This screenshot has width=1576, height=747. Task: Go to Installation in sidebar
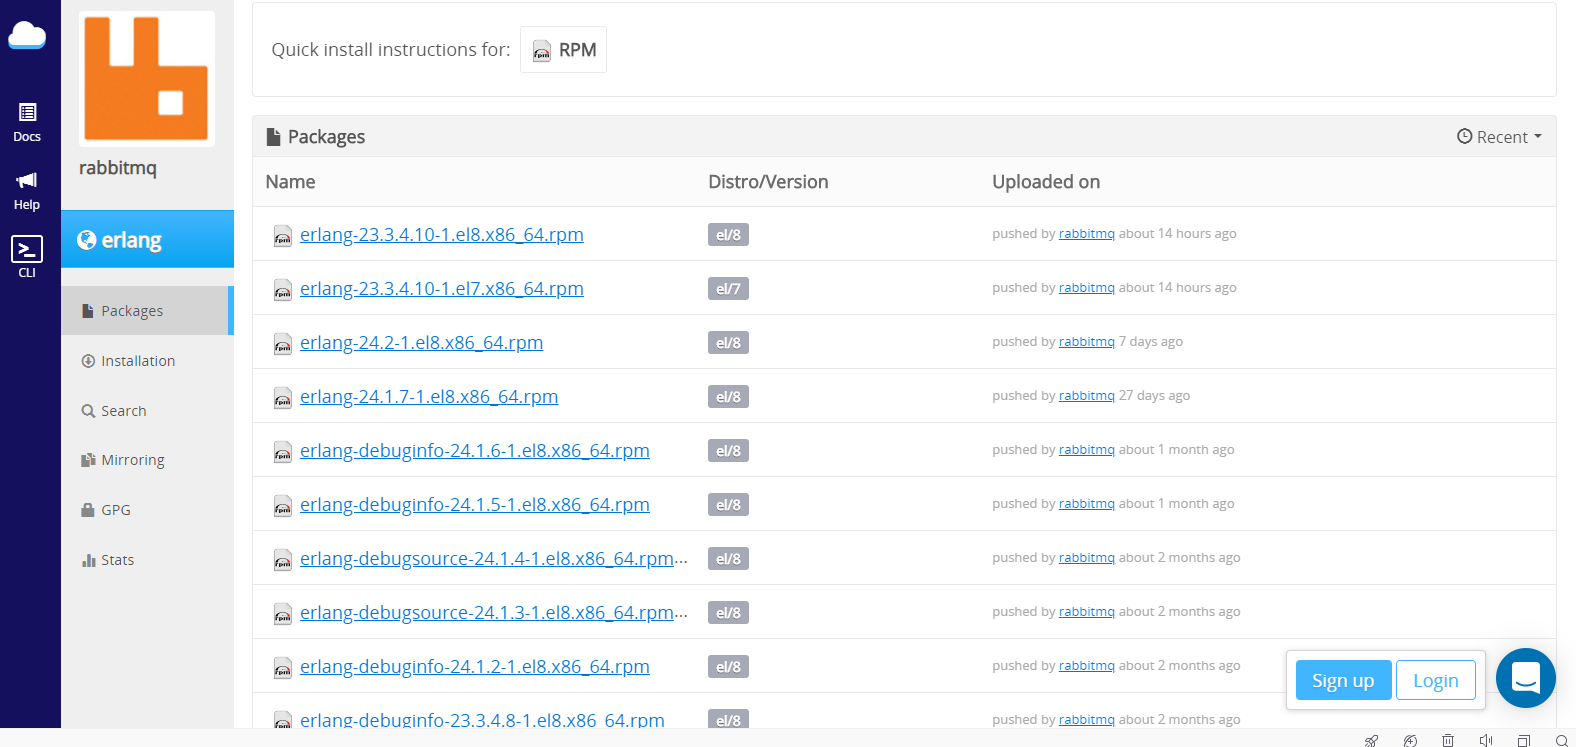coord(128,361)
